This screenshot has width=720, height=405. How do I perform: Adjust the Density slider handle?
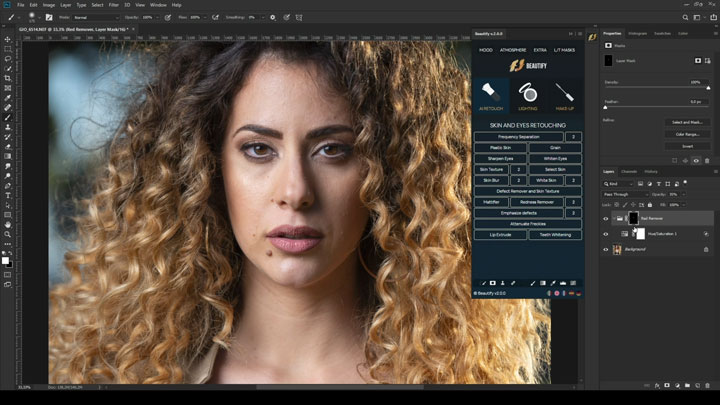pyautogui.click(x=708, y=88)
